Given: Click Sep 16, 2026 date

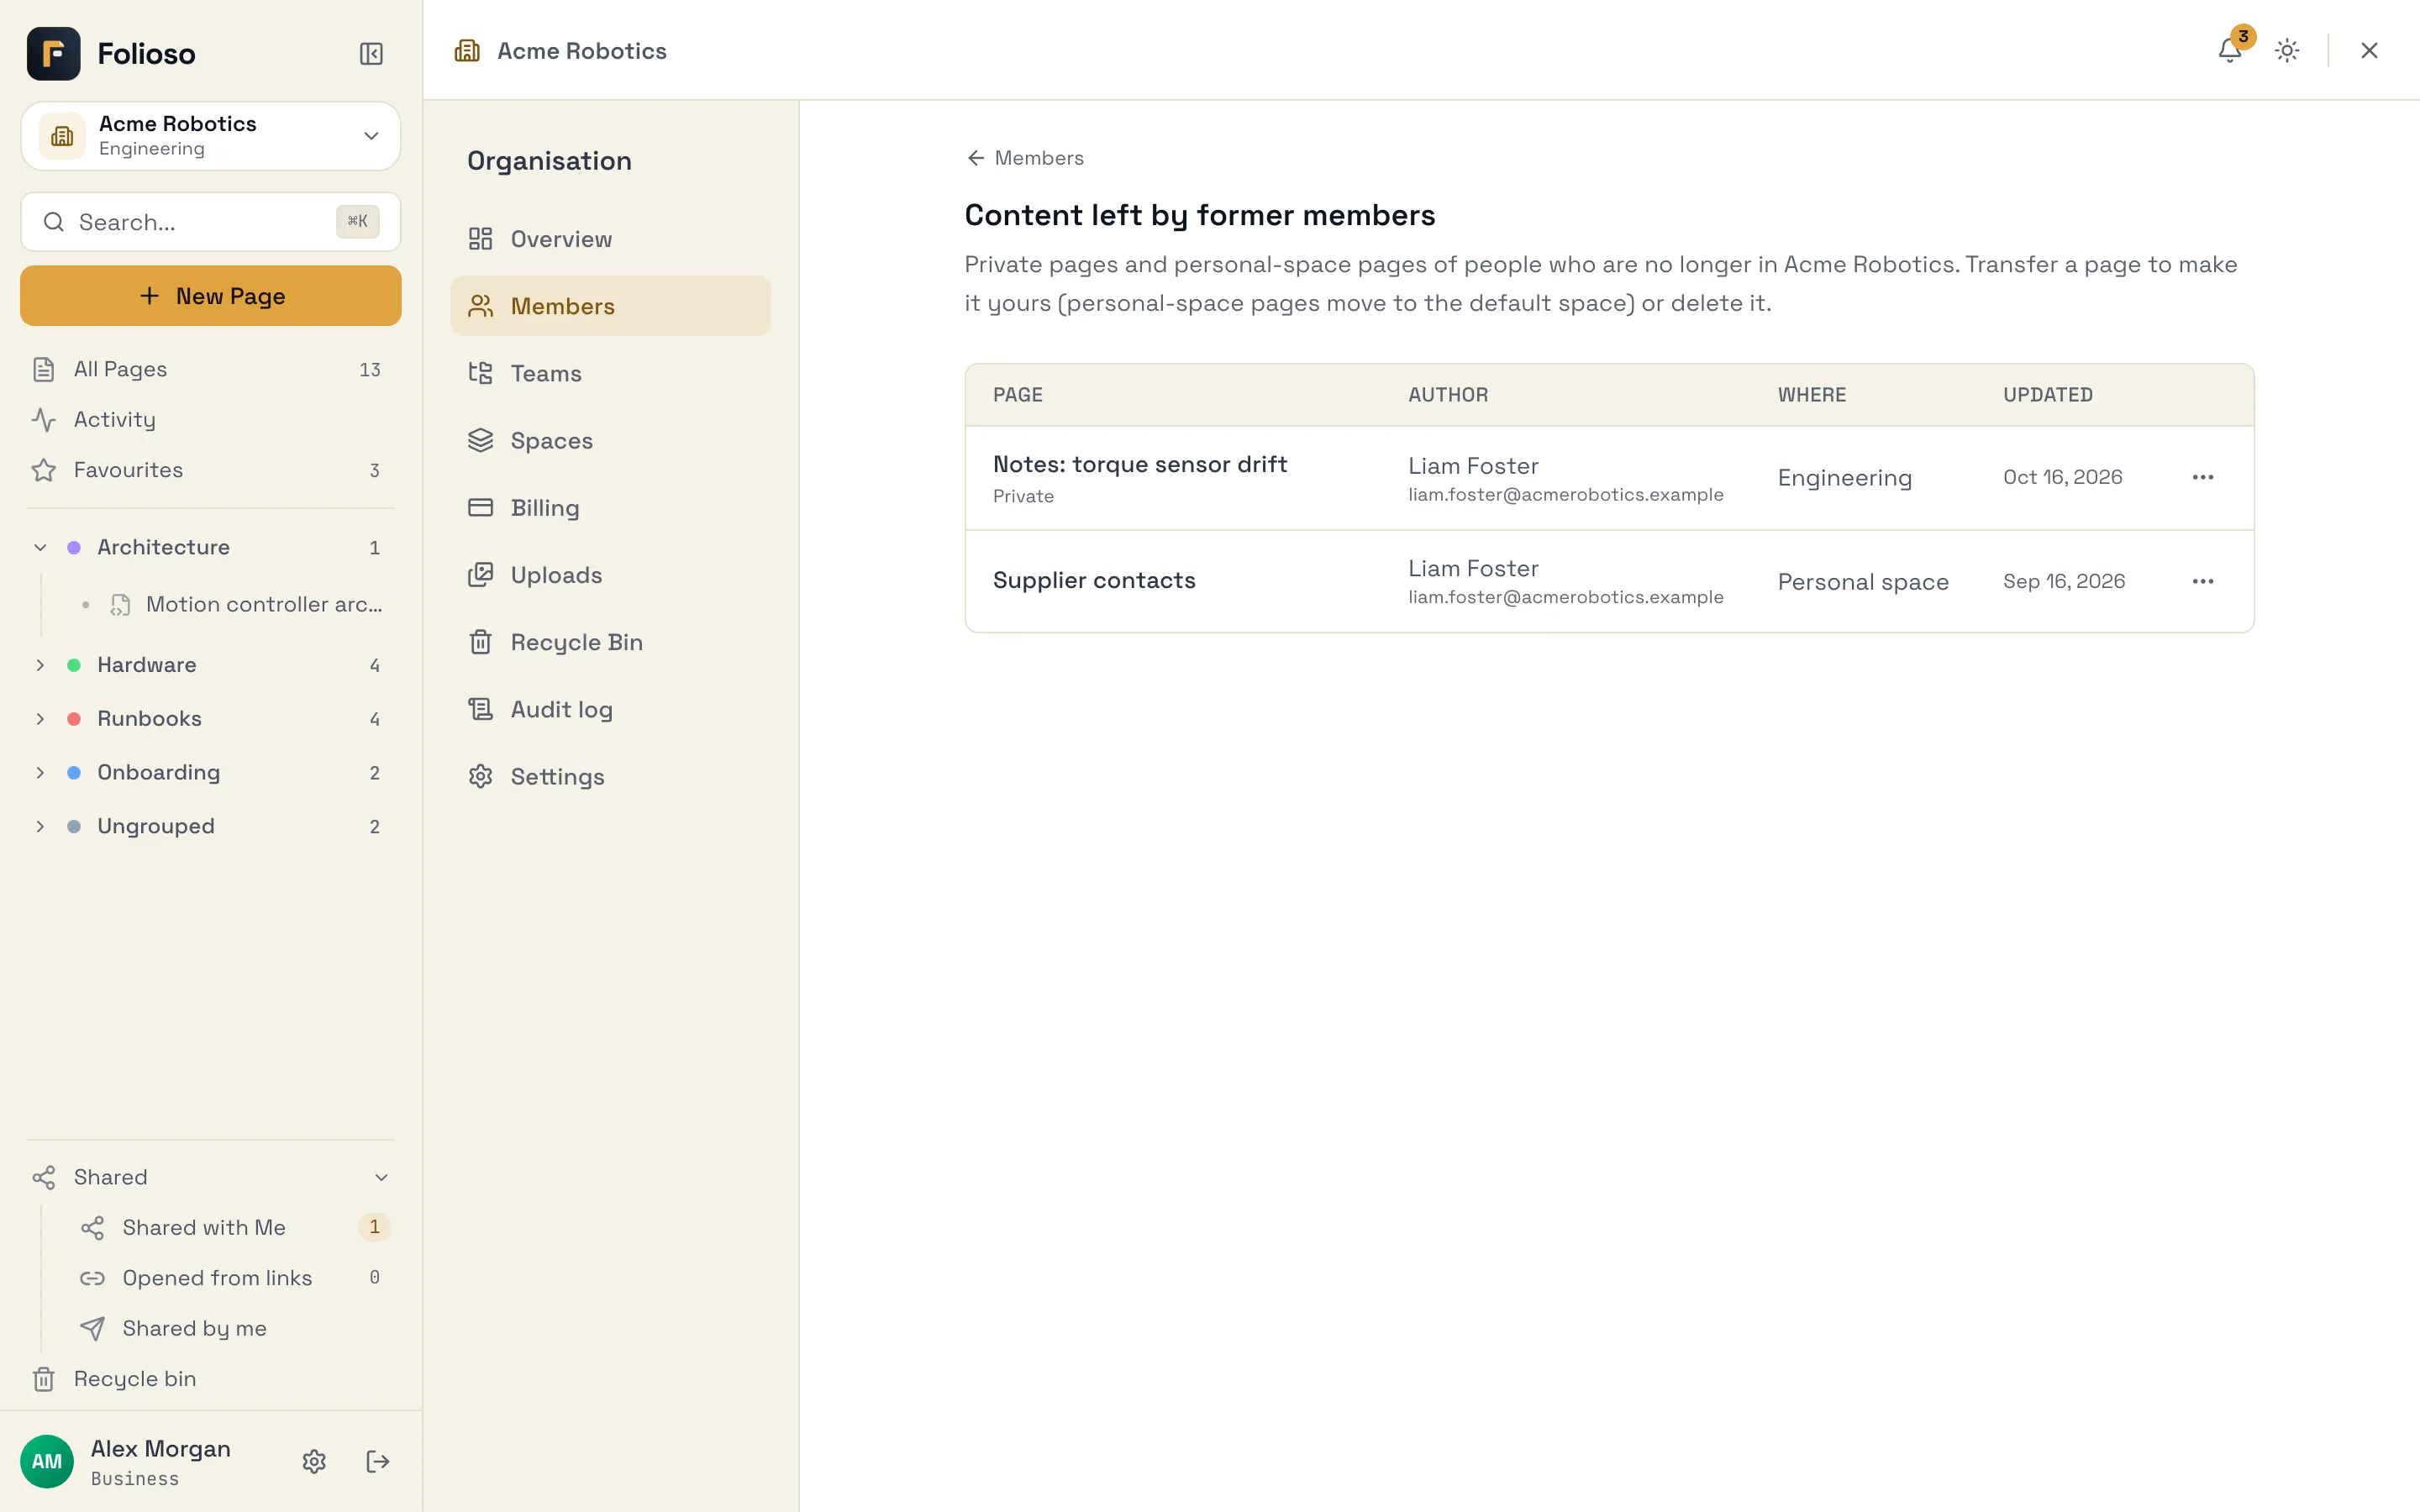Looking at the screenshot, I should [2064, 581].
